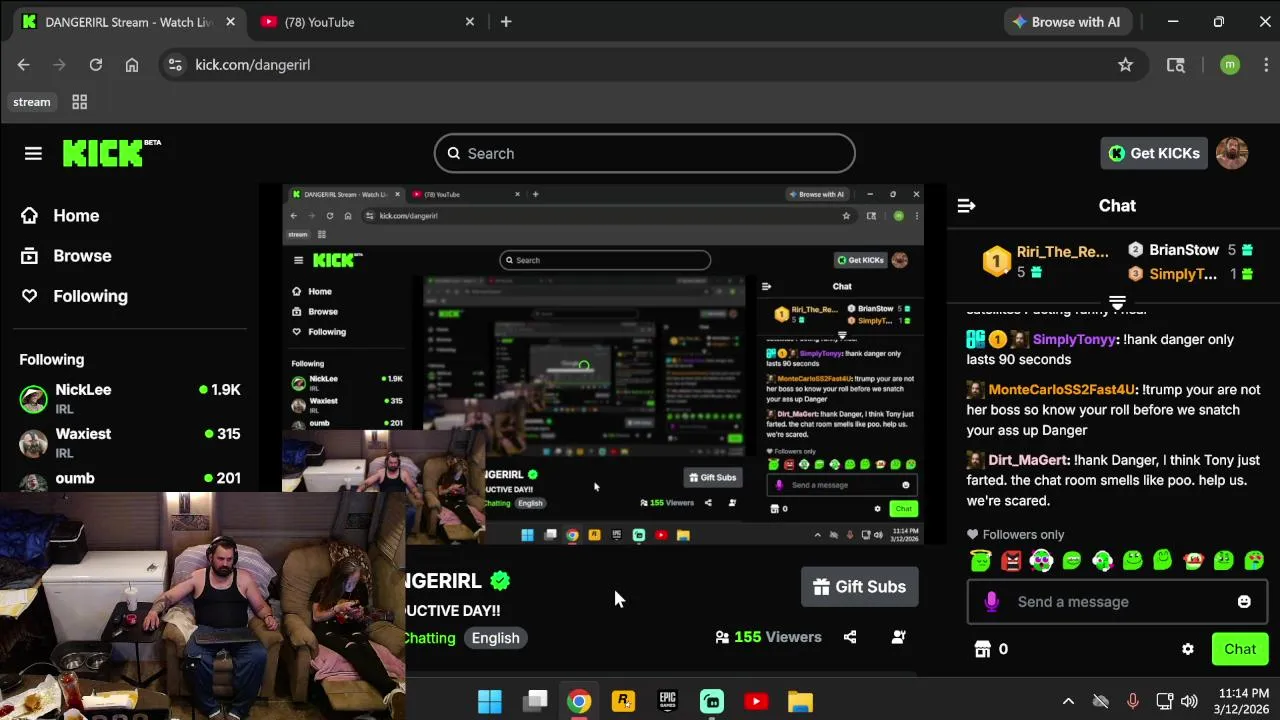Click the share stream icon
The width and height of the screenshot is (1280, 720).
click(850, 637)
